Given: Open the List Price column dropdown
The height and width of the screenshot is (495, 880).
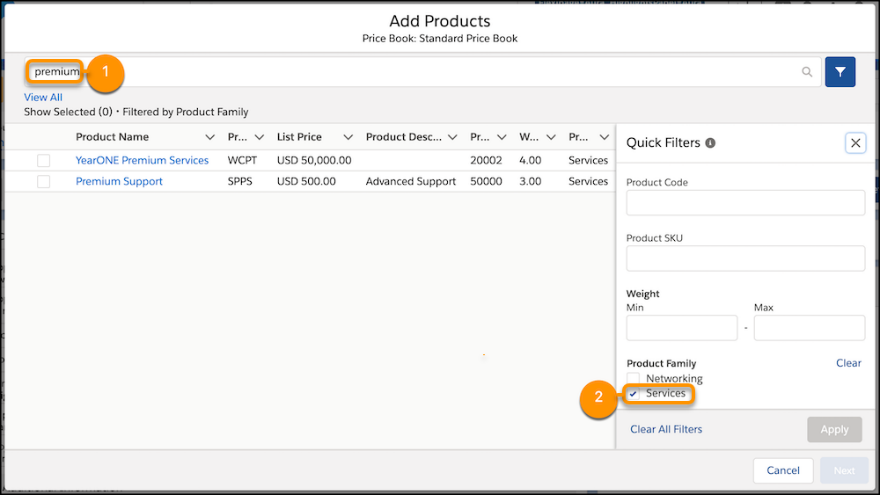Looking at the screenshot, I should [x=348, y=137].
